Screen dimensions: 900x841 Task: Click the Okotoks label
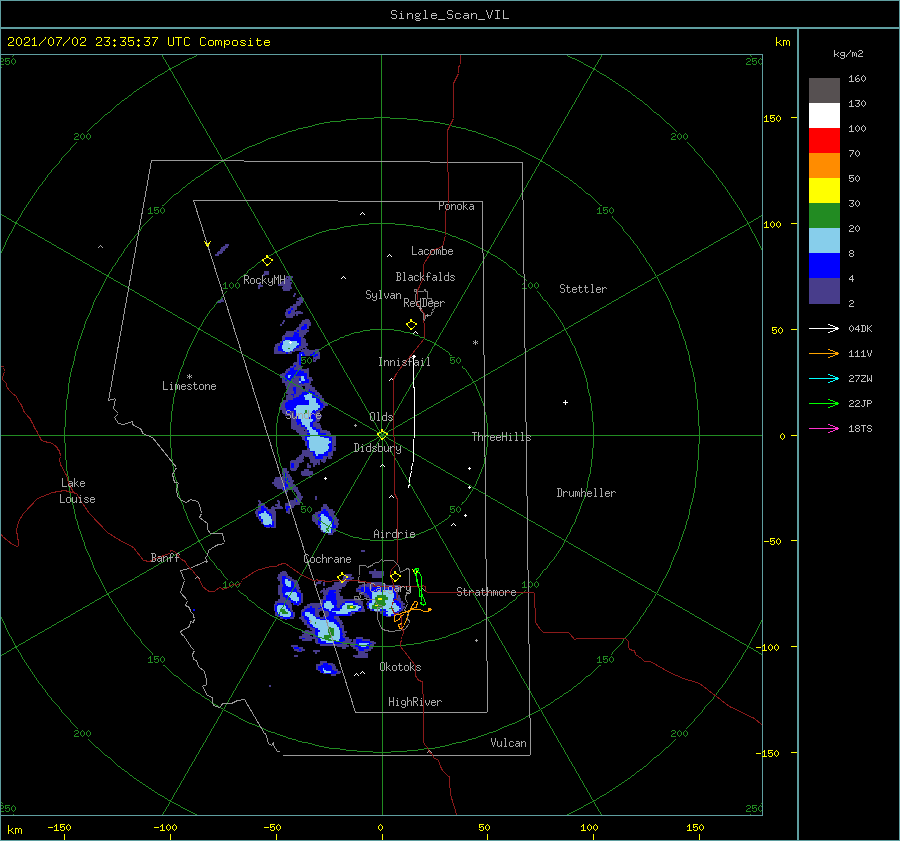coord(400,667)
